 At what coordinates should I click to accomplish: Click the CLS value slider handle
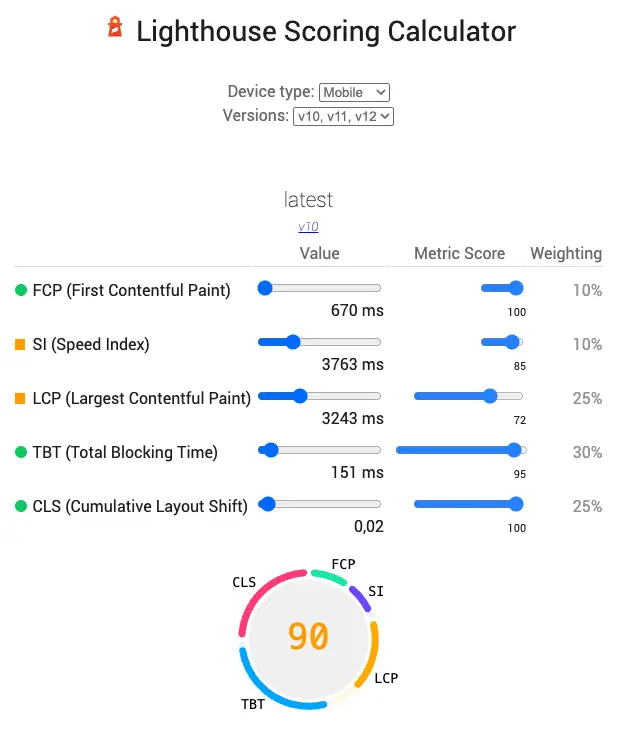point(268,504)
